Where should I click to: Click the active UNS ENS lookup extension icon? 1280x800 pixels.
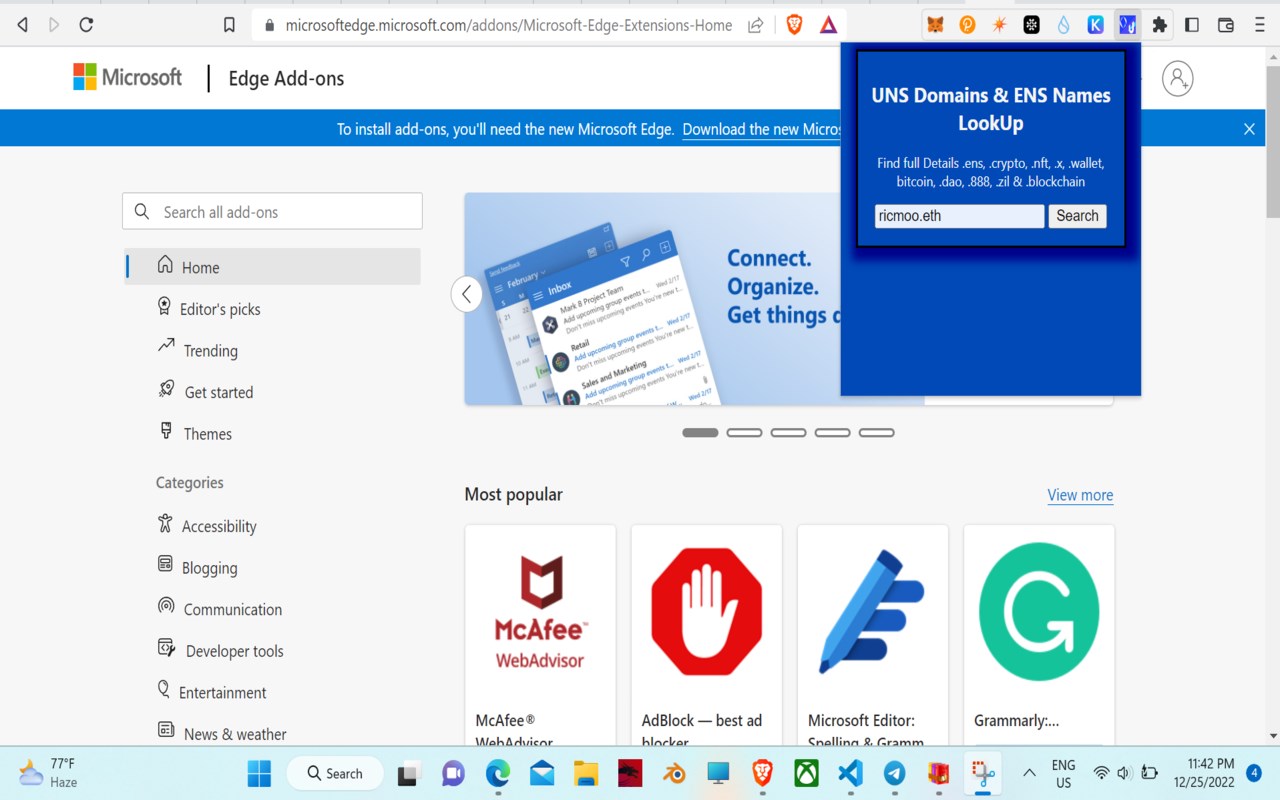(x=1127, y=25)
